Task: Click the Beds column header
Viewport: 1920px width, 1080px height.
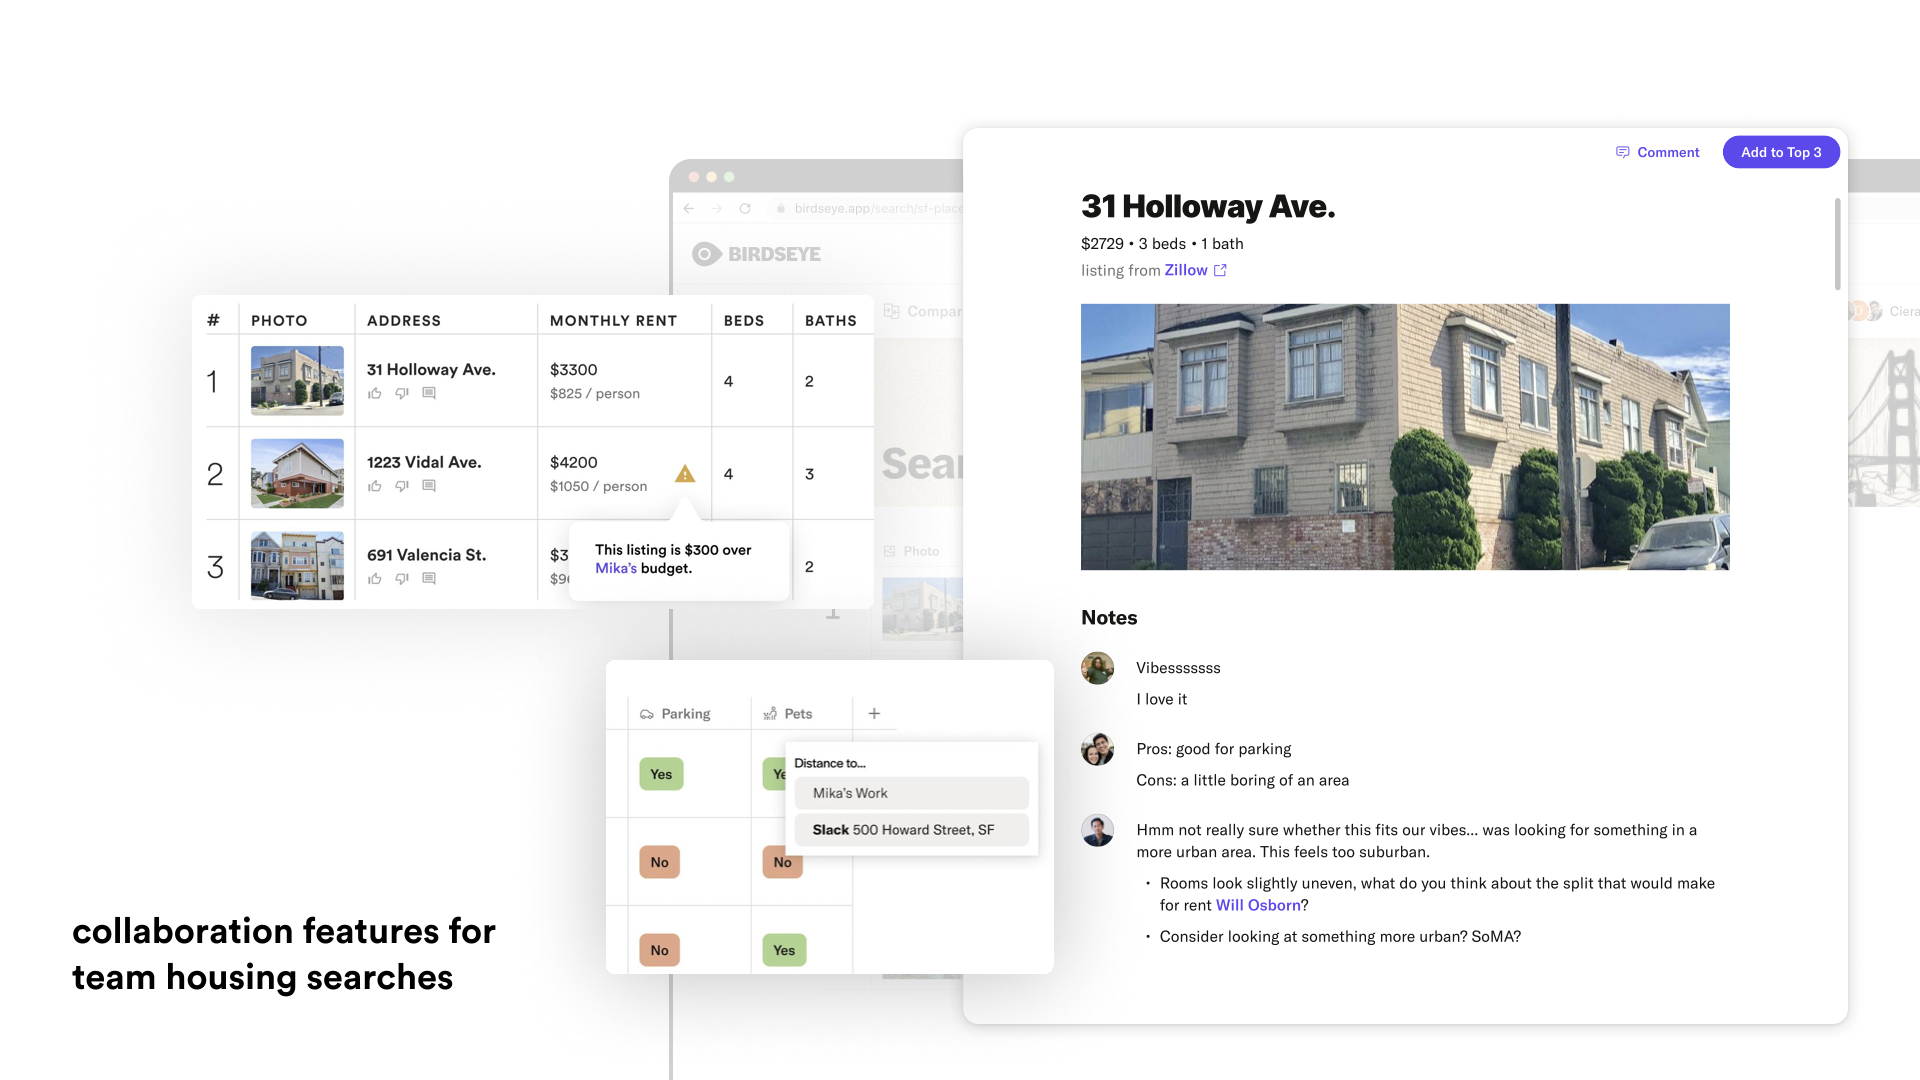Action: [x=744, y=321]
